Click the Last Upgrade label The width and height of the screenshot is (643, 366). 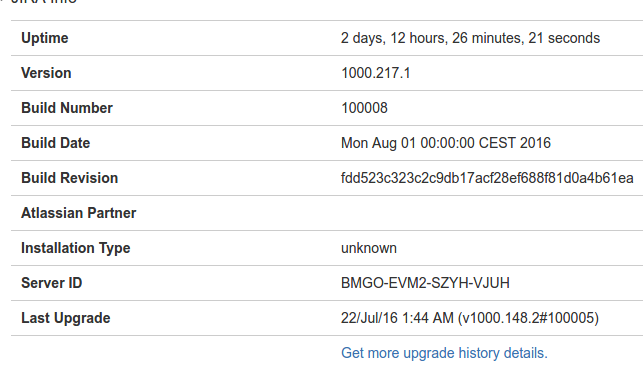(x=66, y=318)
